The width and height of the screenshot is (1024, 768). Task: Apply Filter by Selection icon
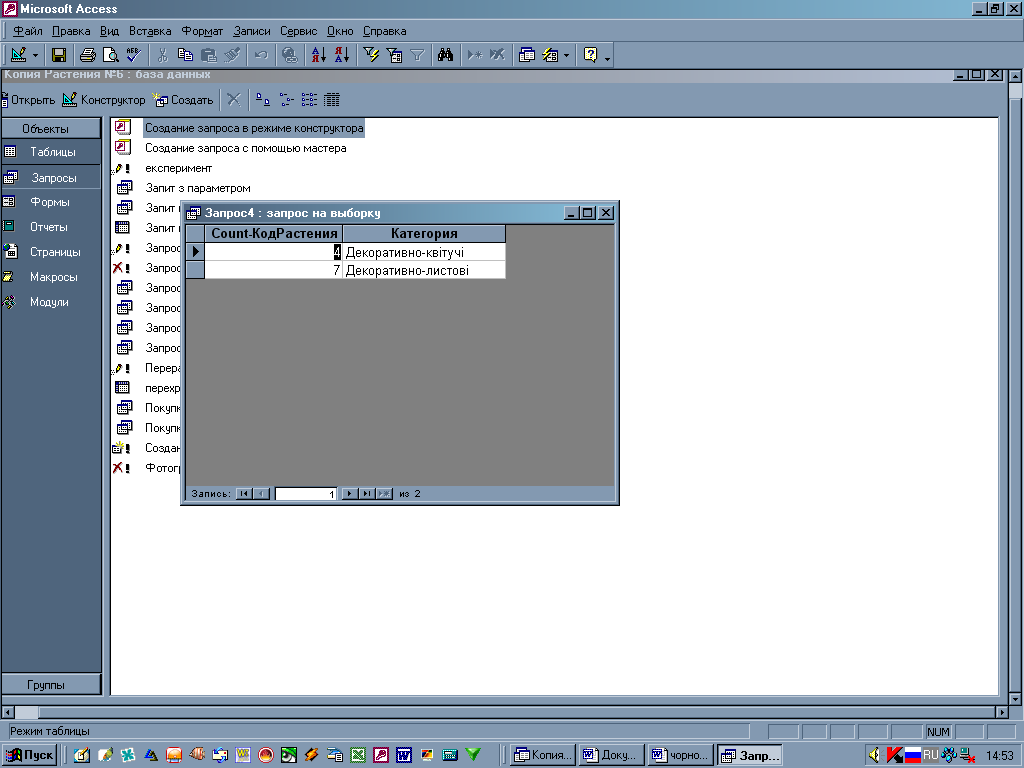coord(371,56)
